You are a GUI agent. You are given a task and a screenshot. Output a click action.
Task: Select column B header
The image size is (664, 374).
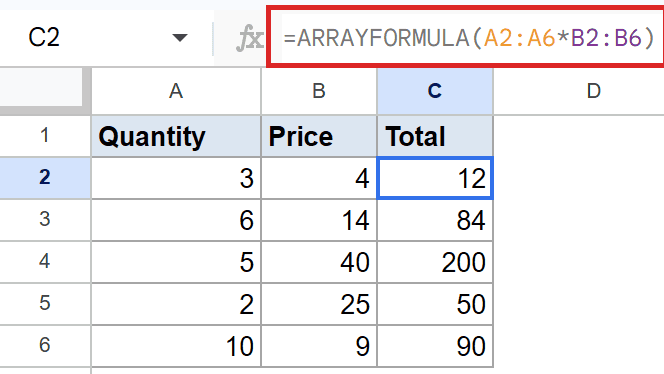pos(319,91)
